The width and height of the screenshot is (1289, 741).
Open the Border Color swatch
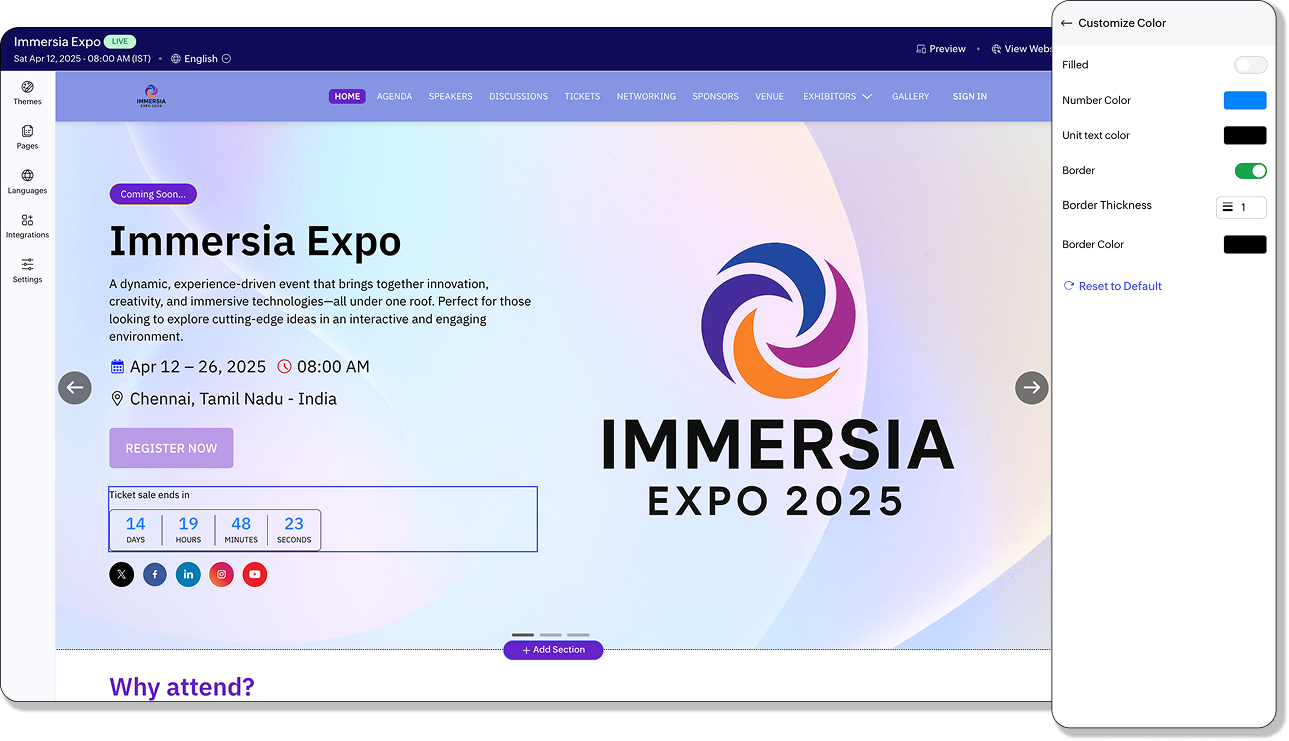pos(1245,244)
